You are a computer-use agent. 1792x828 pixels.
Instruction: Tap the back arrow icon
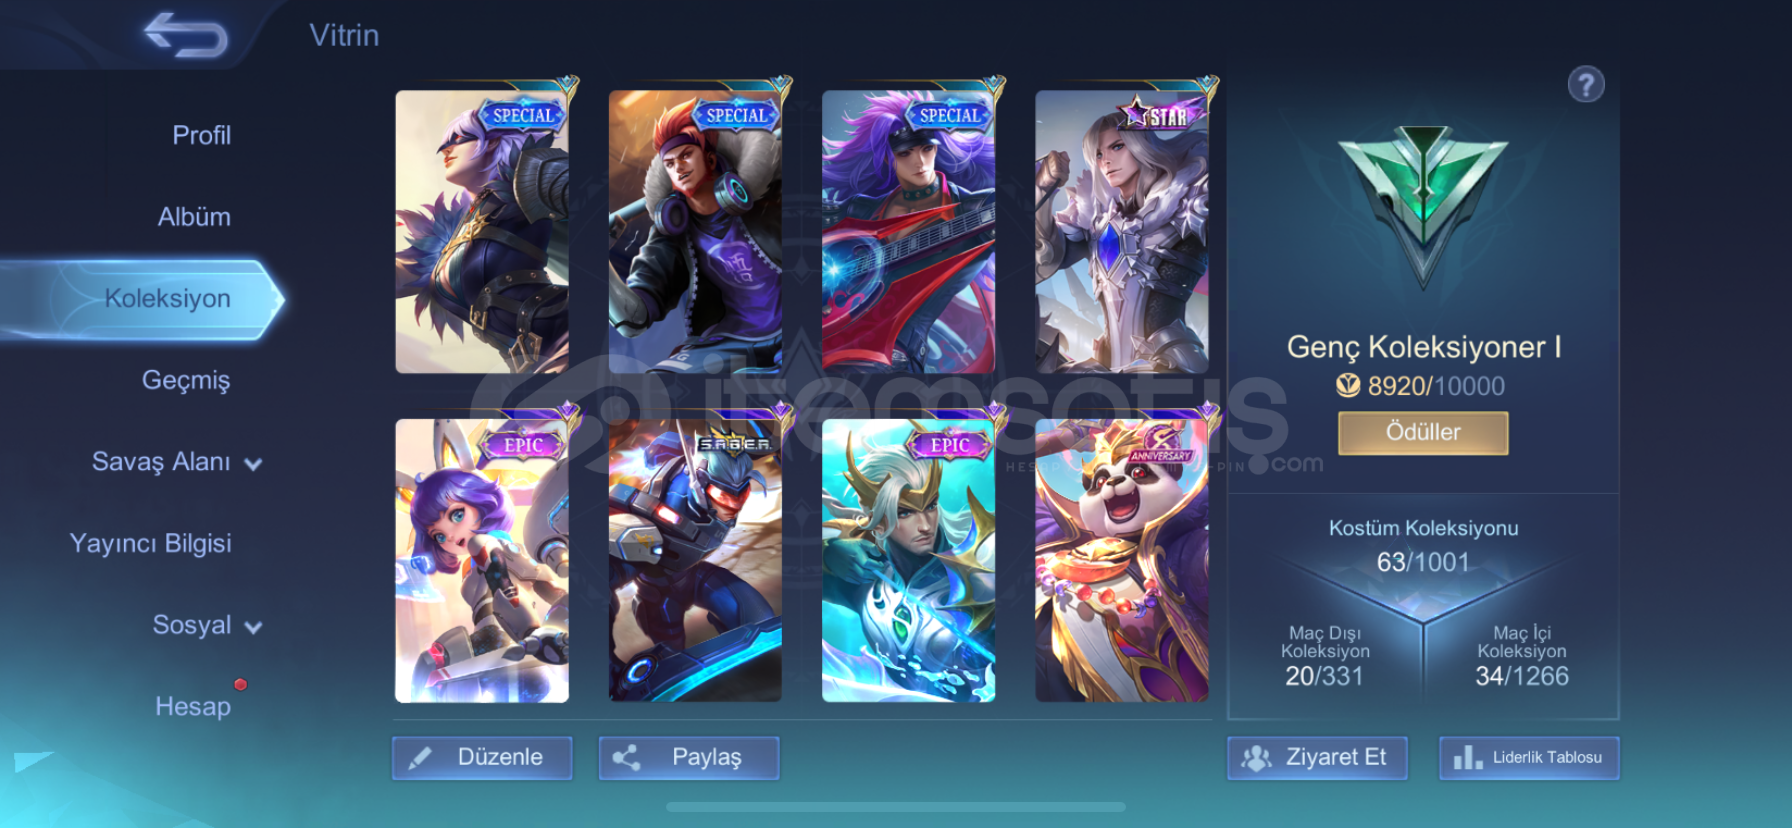click(186, 35)
